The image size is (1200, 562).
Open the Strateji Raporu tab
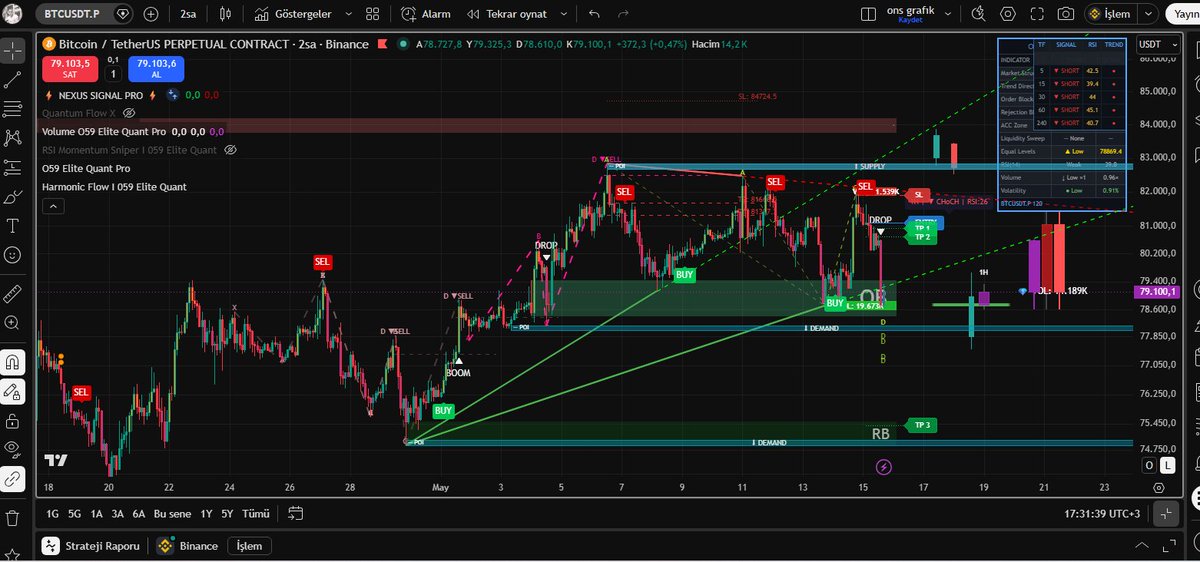[x=92, y=546]
